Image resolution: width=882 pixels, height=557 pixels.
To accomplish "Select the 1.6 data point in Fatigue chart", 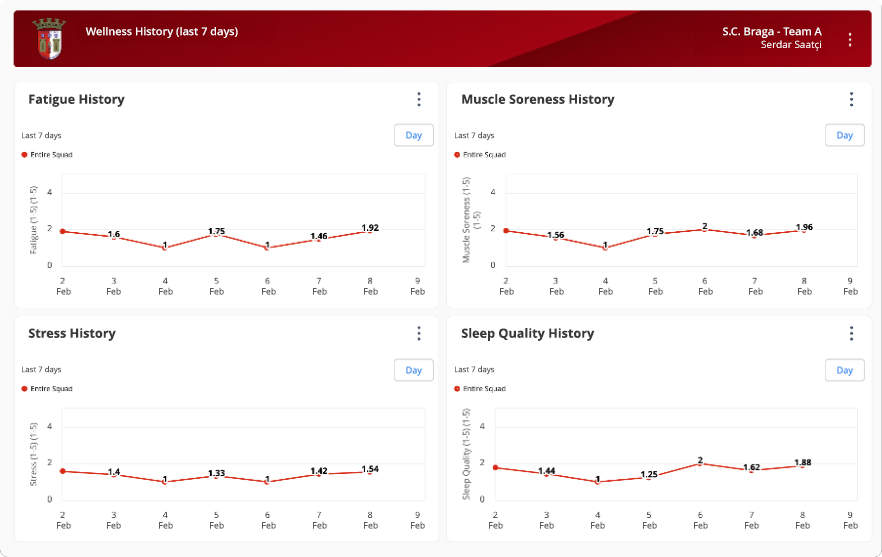I will [114, 238].
